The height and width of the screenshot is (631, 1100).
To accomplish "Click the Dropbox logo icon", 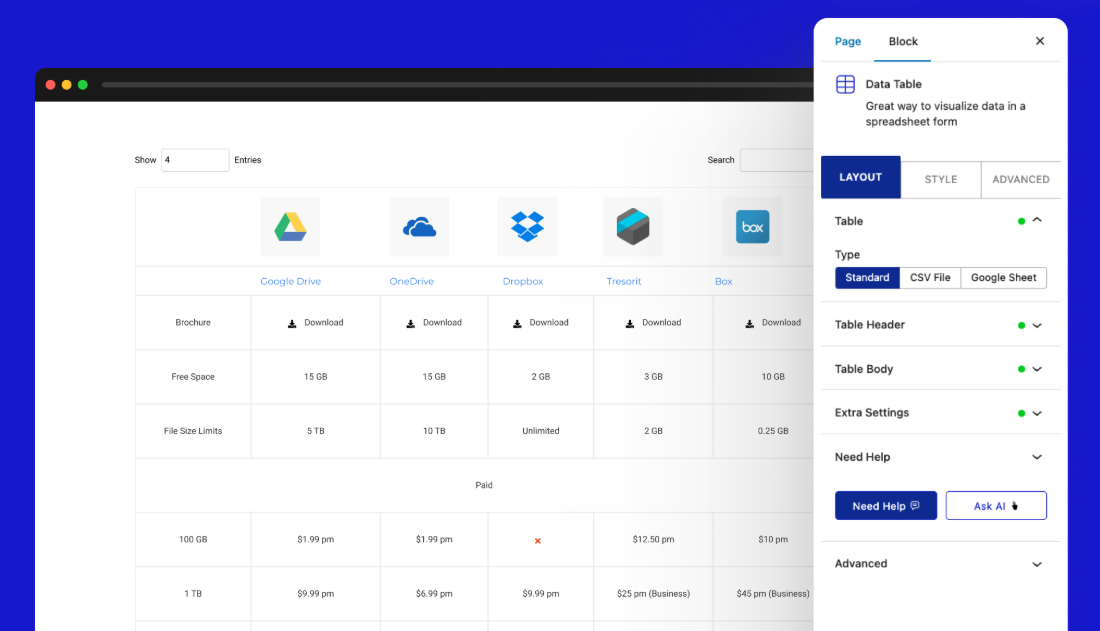I will coord(528,227).
